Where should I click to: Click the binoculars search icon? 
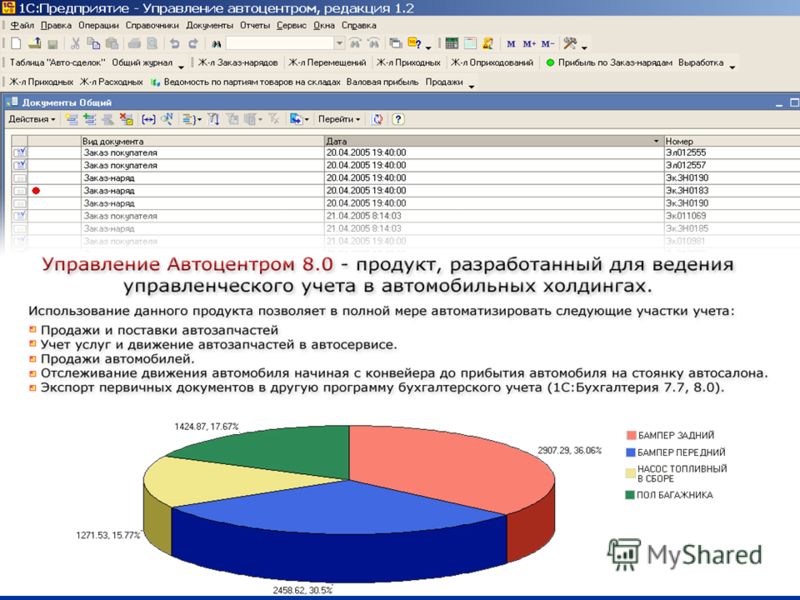(x=216, y=44)
